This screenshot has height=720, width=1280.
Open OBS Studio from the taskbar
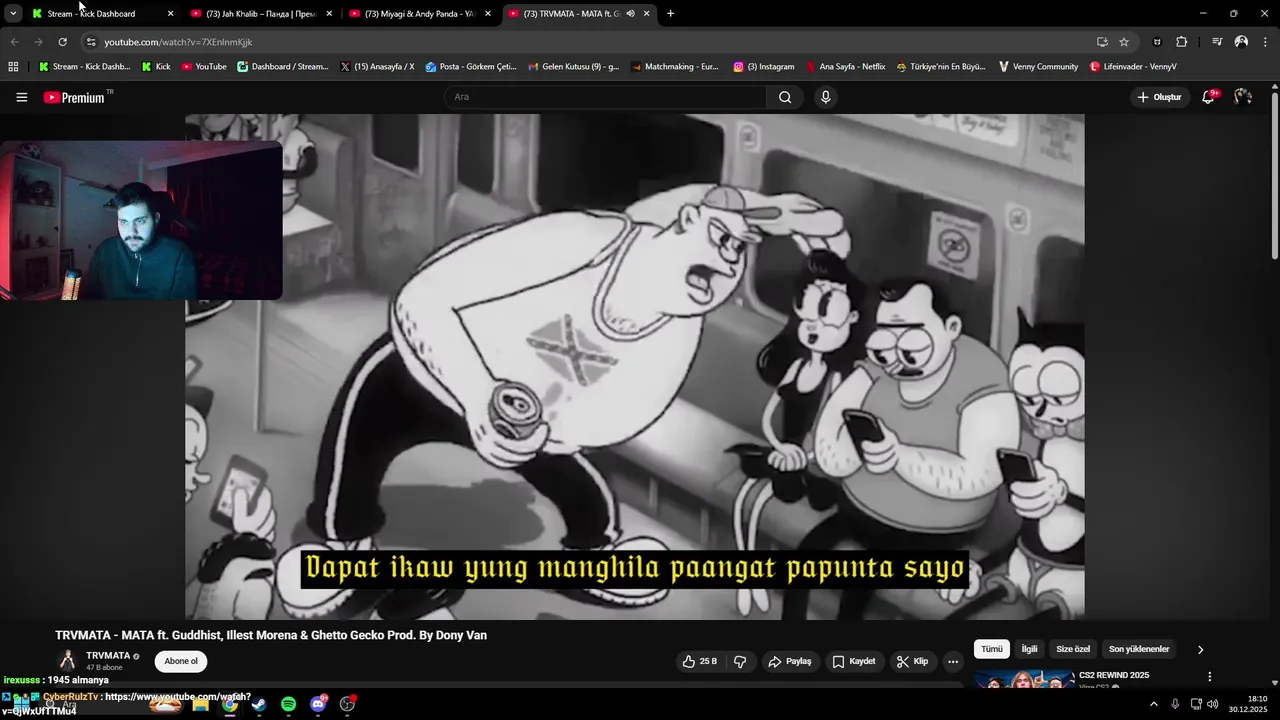(347, 704)
